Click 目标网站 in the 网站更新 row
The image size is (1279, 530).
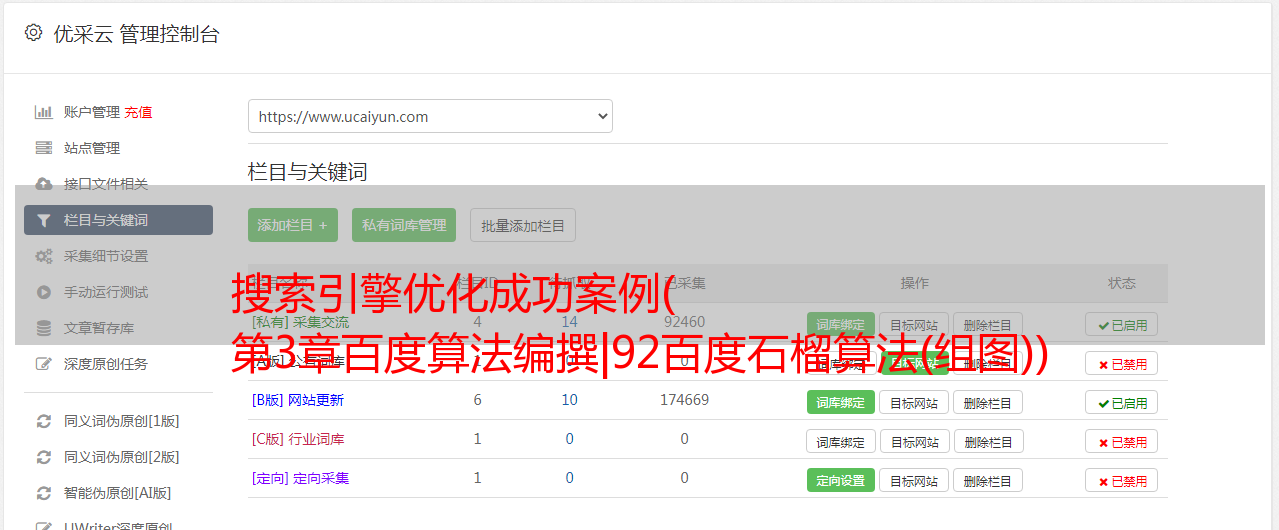[914, 403]
